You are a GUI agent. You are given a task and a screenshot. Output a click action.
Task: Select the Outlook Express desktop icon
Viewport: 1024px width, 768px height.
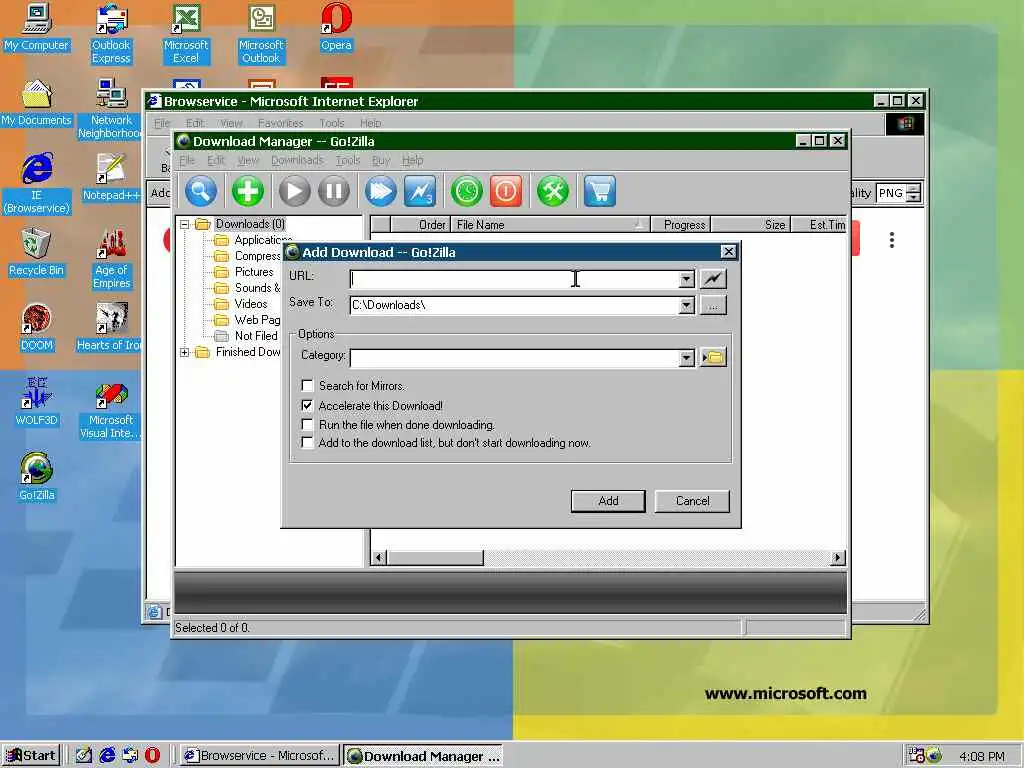(x=111, y=34)
